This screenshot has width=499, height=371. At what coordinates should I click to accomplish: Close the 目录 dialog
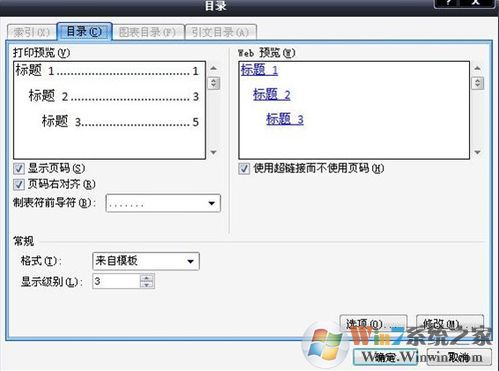(477, 3)
